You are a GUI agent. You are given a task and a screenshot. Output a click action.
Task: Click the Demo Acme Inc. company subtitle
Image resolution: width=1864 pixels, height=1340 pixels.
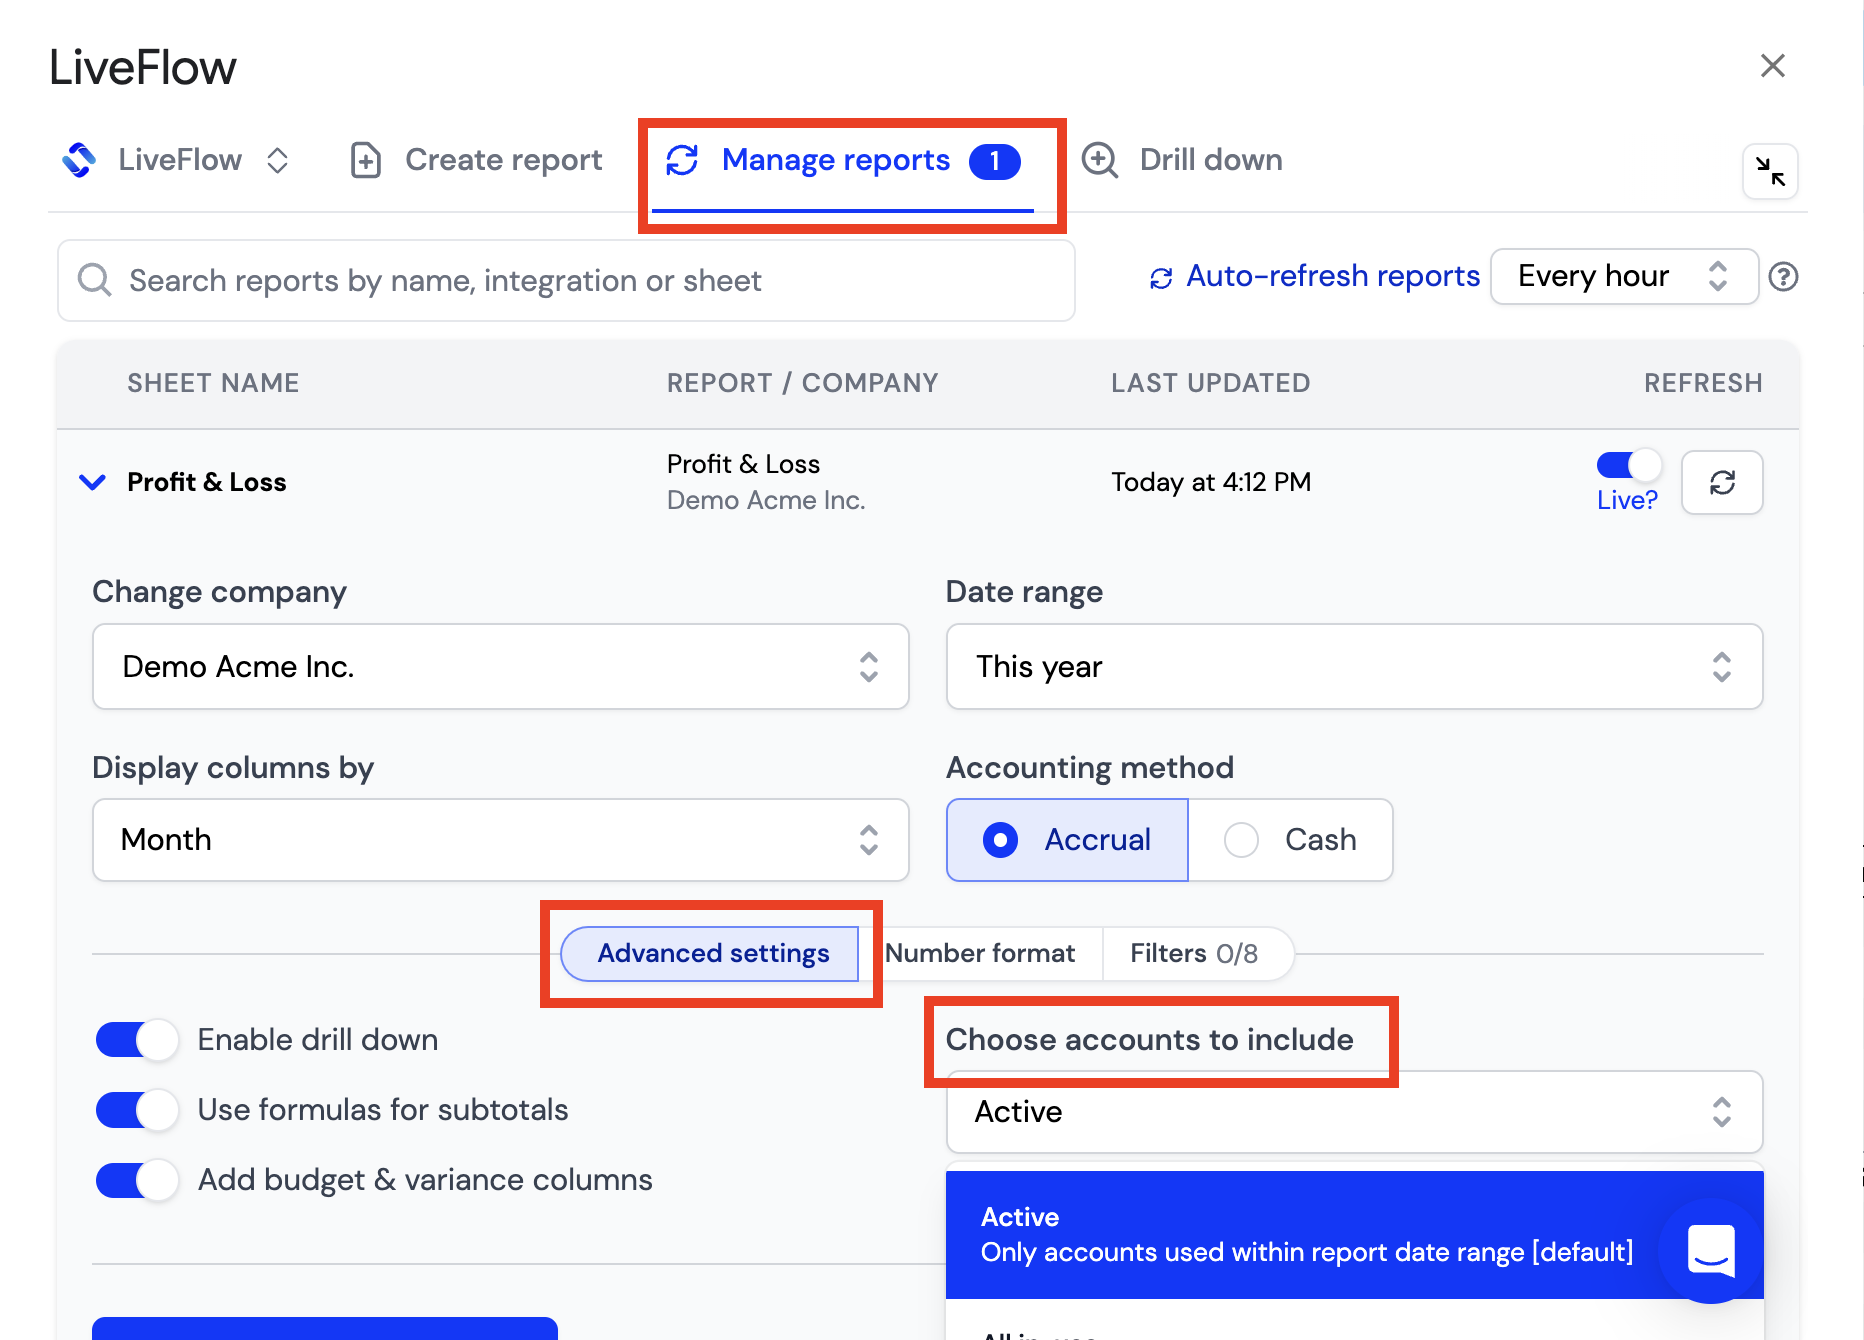point(766,500)
